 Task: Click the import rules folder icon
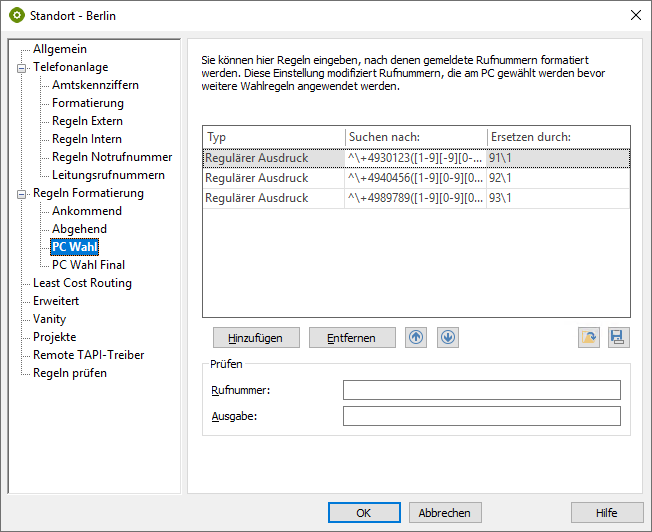(x=589, y=338)
